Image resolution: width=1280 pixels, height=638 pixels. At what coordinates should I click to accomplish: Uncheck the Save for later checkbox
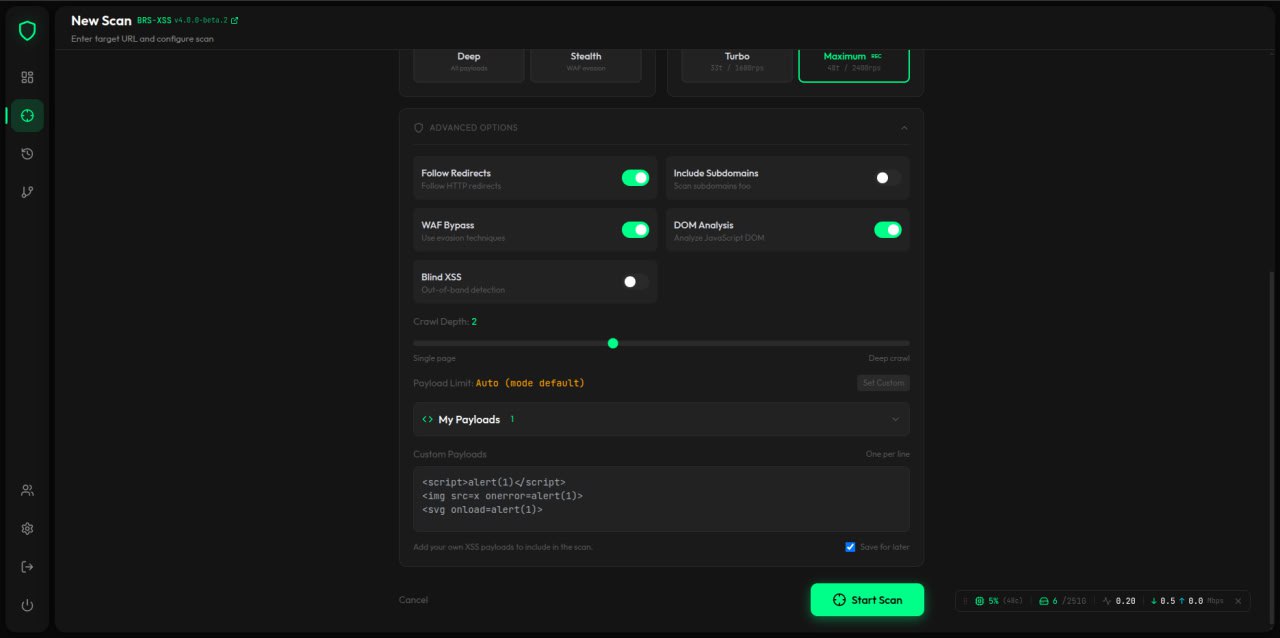coord(850,547)
